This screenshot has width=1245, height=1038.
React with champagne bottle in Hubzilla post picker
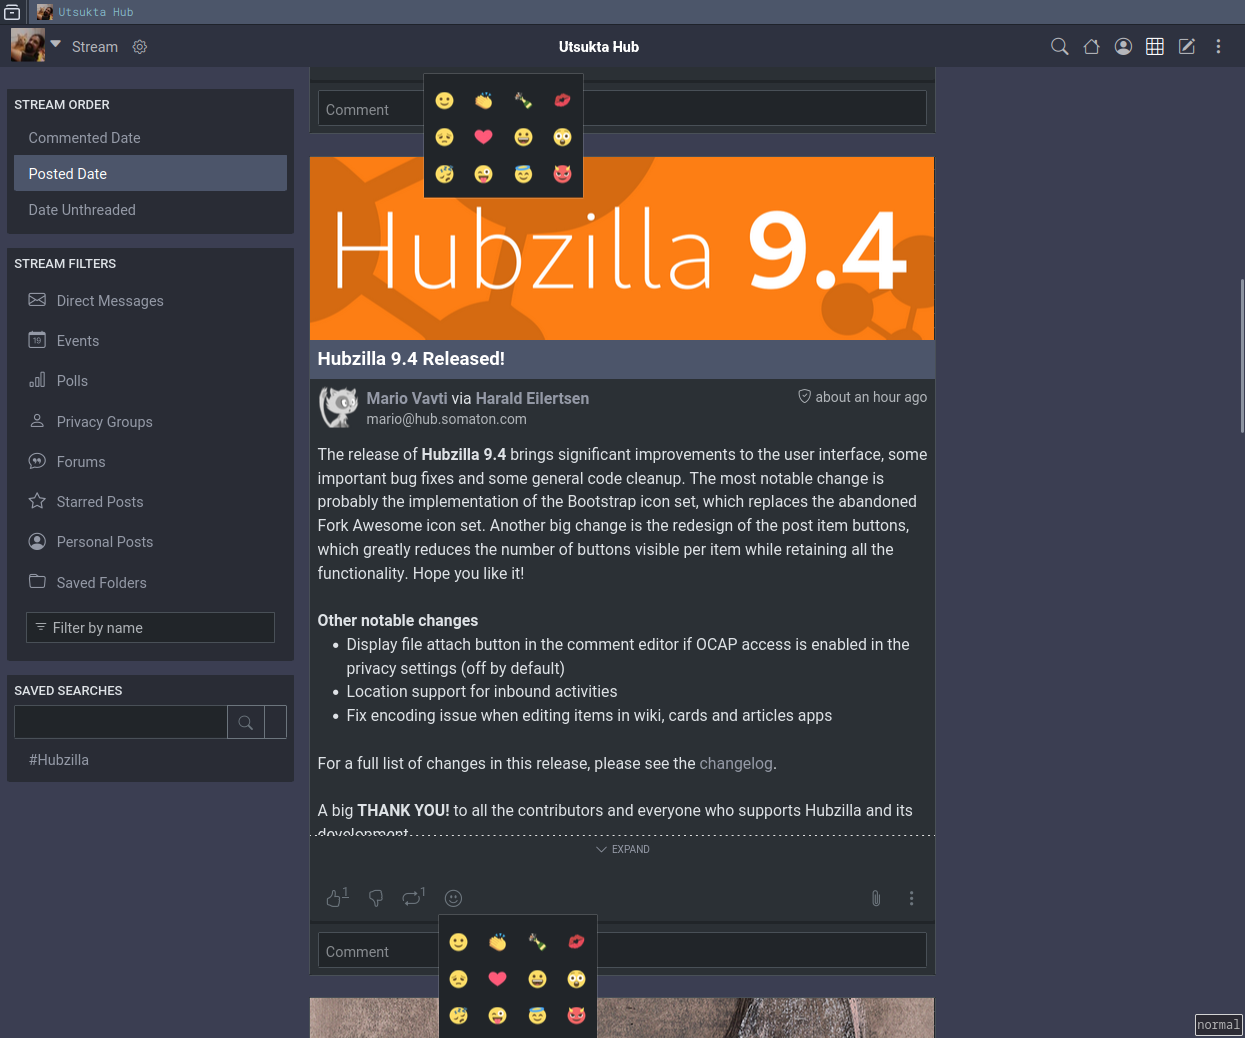click(x=537, y=942)
